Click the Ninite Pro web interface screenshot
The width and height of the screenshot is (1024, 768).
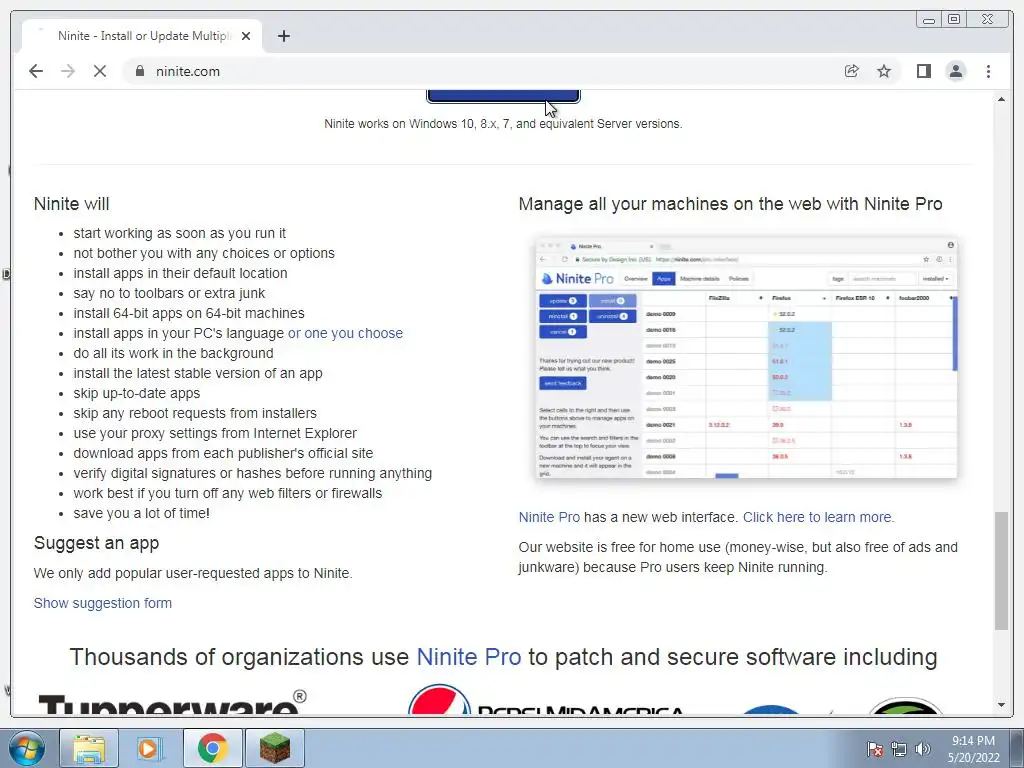pyautogui.click(x=746, y=357)
